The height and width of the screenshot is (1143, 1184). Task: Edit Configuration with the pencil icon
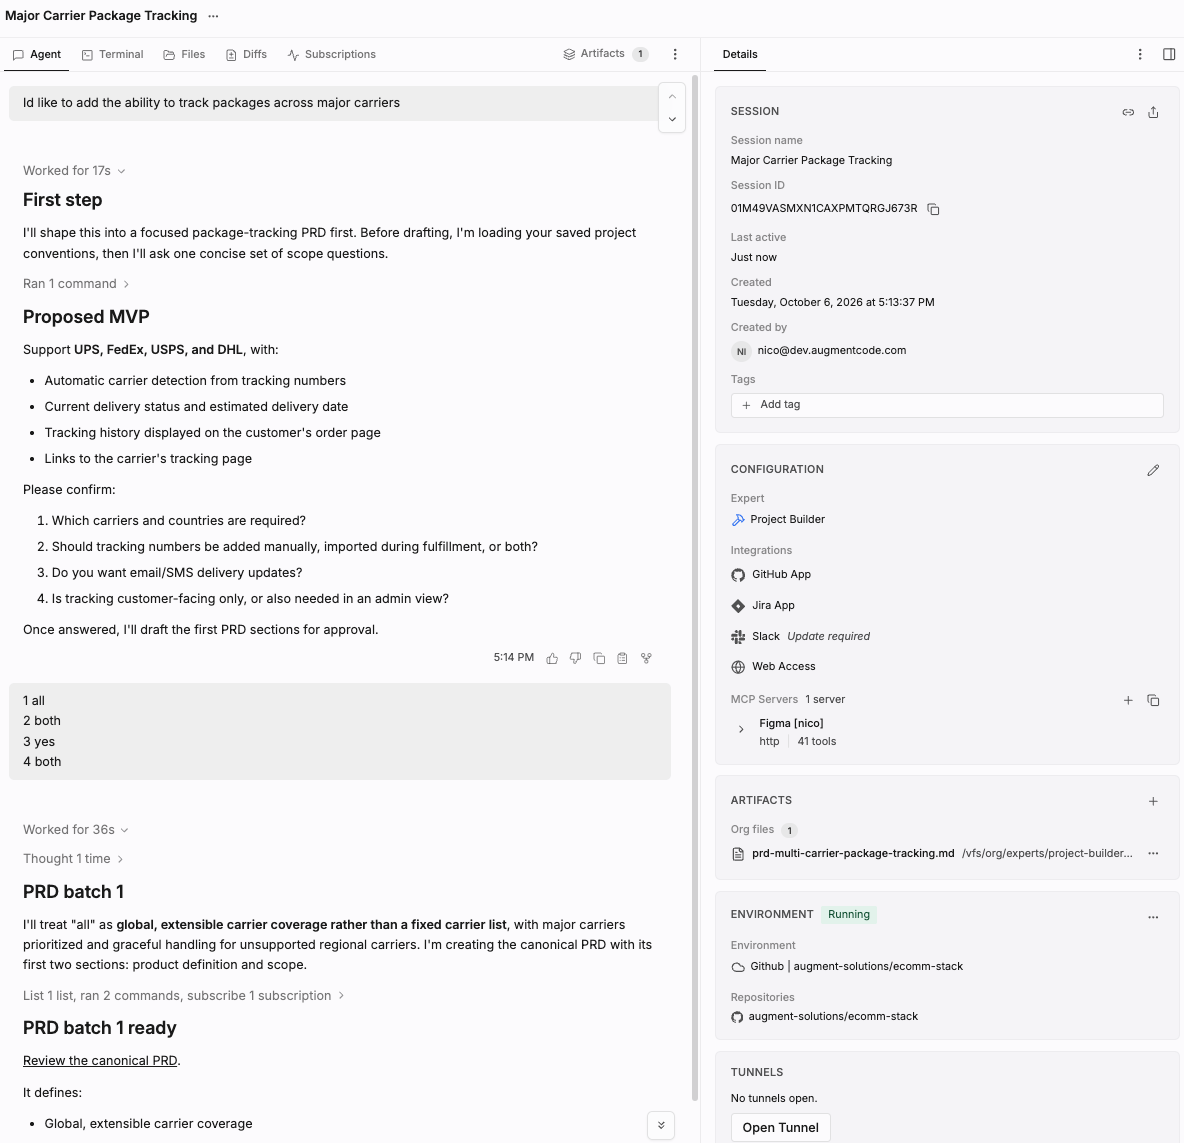point(1153,470)
